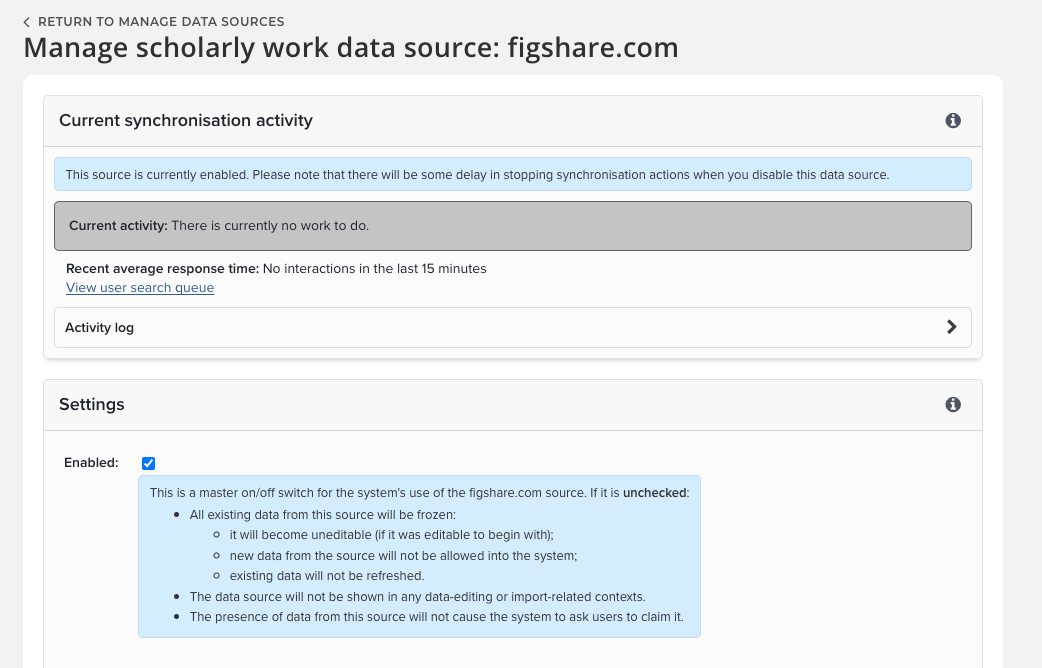
Task: Click the Enabled label text
Action: coord(91,463)
